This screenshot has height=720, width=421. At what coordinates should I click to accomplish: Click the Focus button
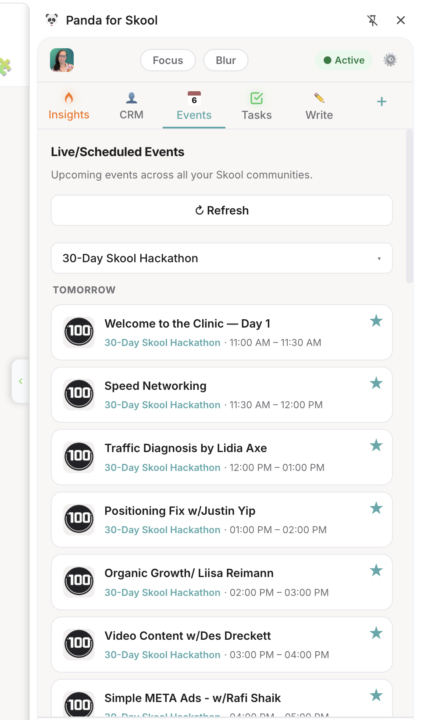click(x=168, y=60)
